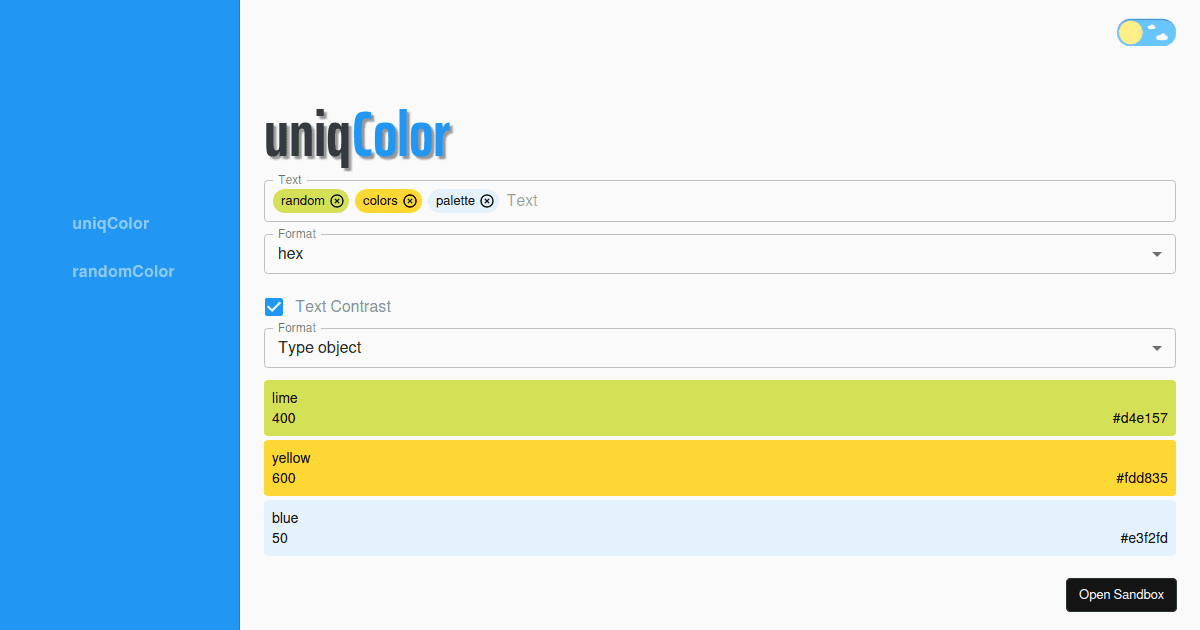Viewport: 1200px width, 630px height.
Task: Click the "palette" tag chip label
Action: [456, 200]
